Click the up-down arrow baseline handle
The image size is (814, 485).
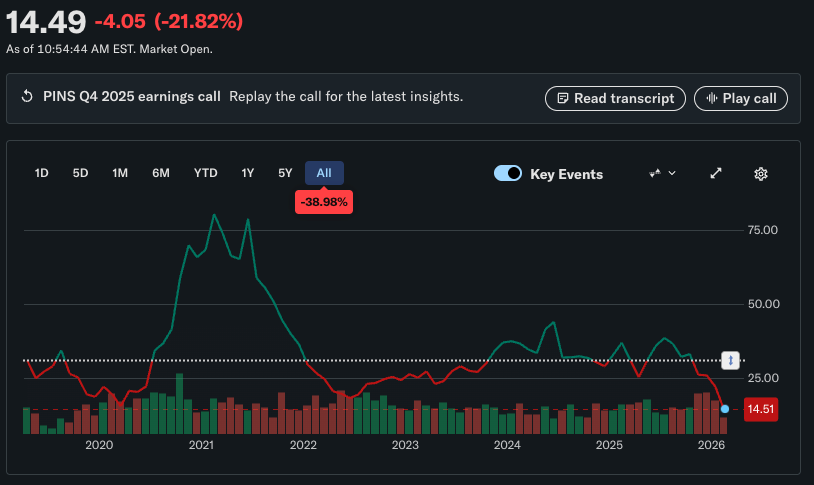click(x=733, y=360)
